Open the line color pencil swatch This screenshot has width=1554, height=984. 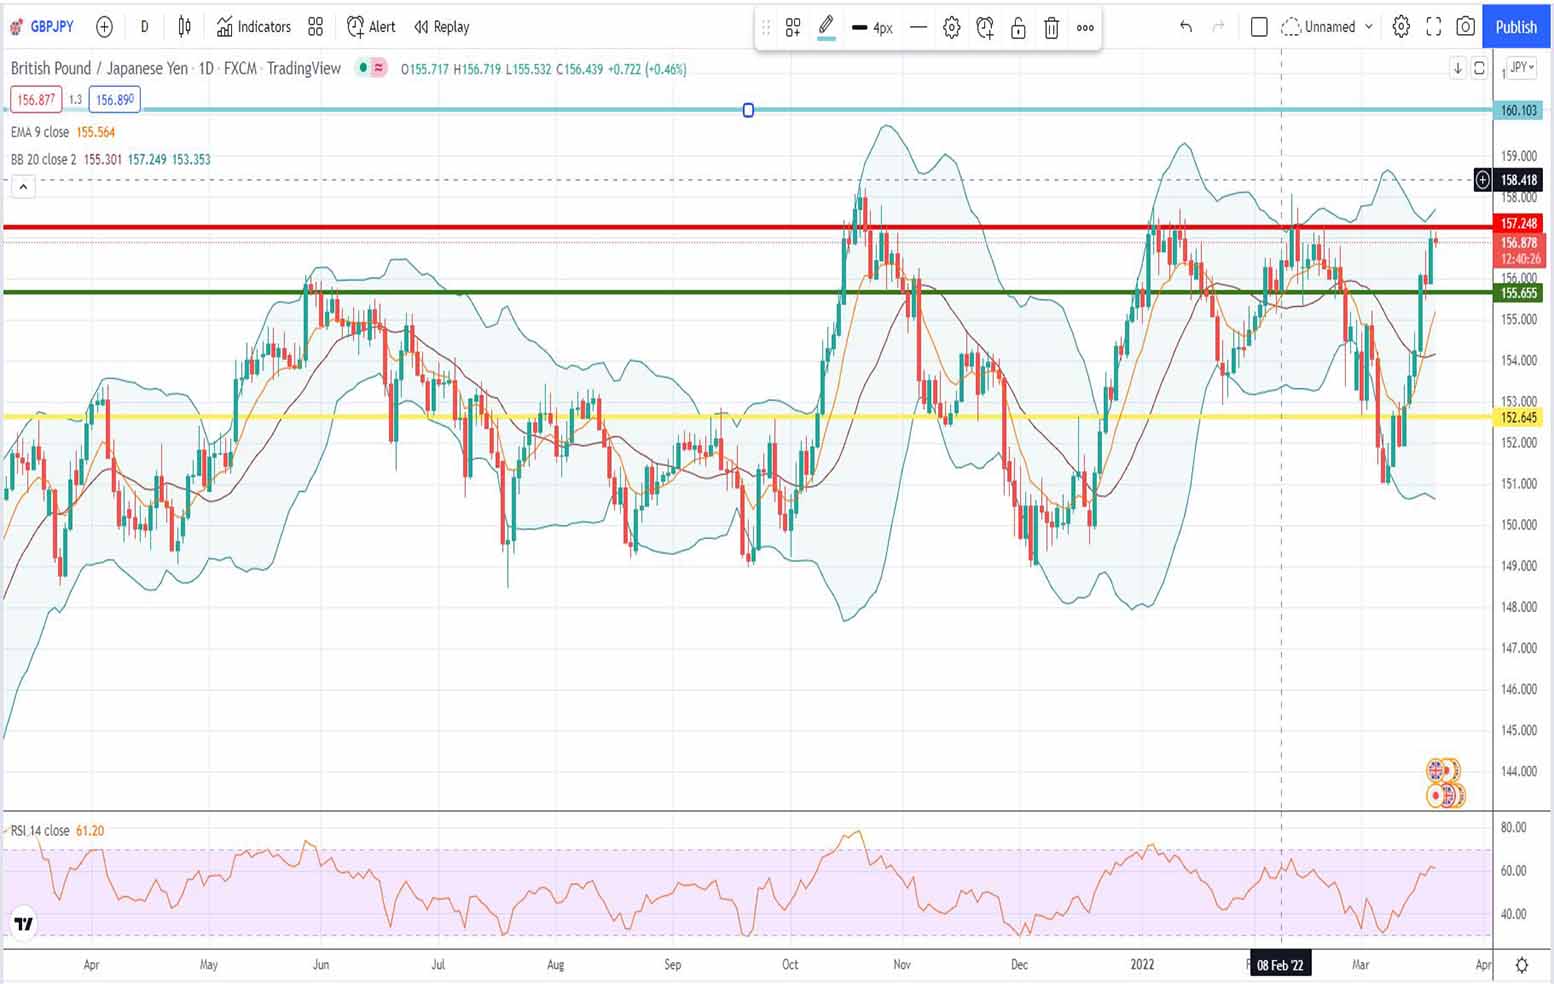(x=826, y=27)
